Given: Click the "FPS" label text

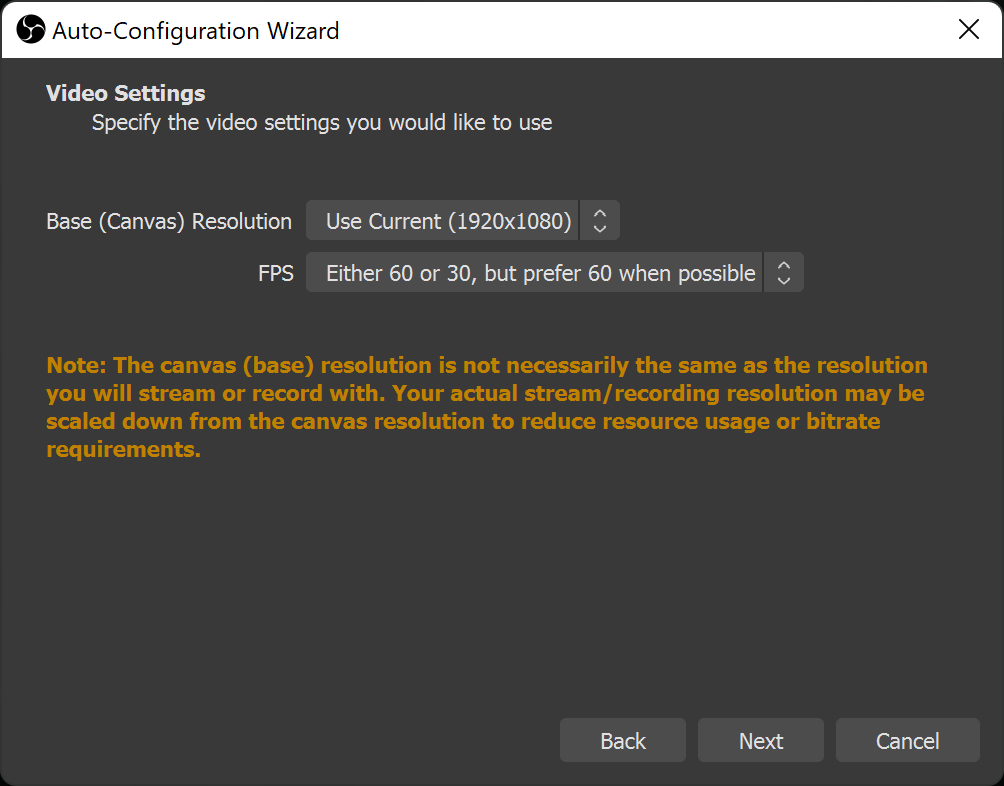Looking at the screenshot, I should tap(276, 273).
